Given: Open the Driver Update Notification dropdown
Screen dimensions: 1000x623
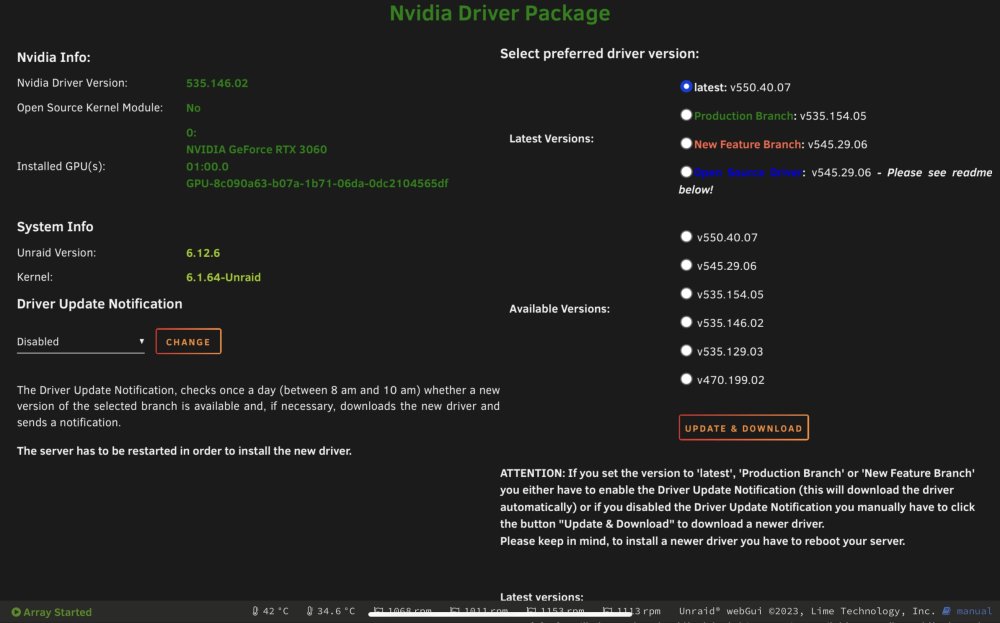Looking at the screenshot, I should (x=80, y=342).
